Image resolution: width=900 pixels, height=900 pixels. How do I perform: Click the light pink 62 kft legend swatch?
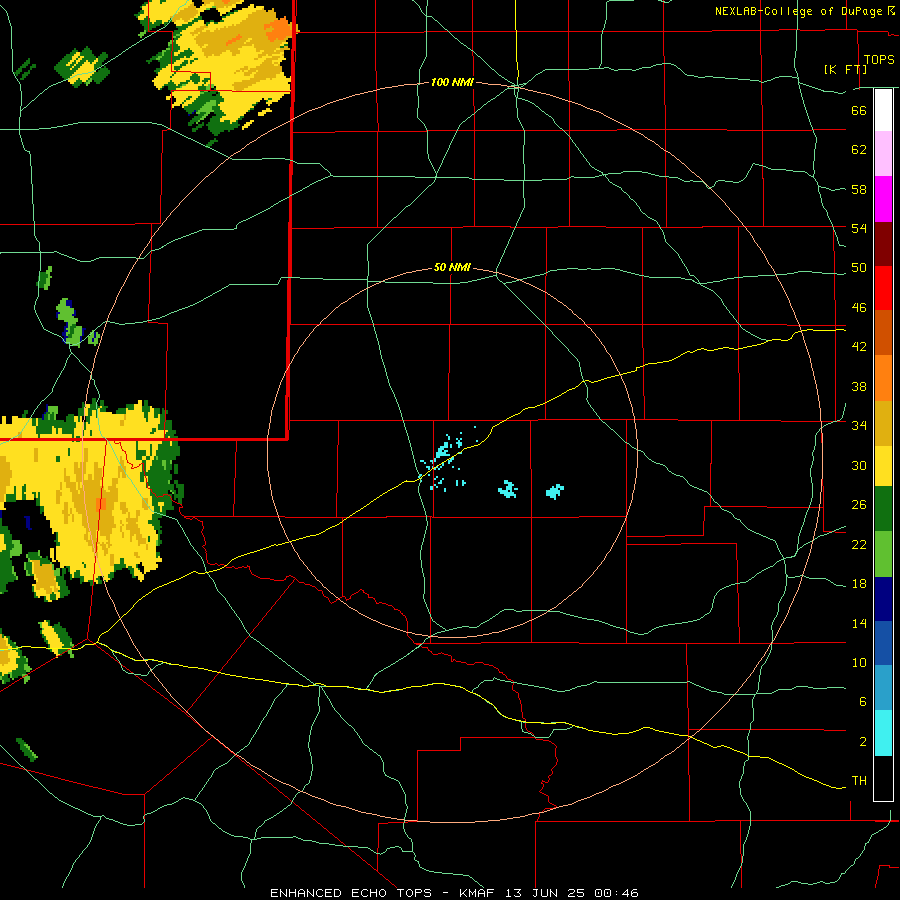coord(883,154)
